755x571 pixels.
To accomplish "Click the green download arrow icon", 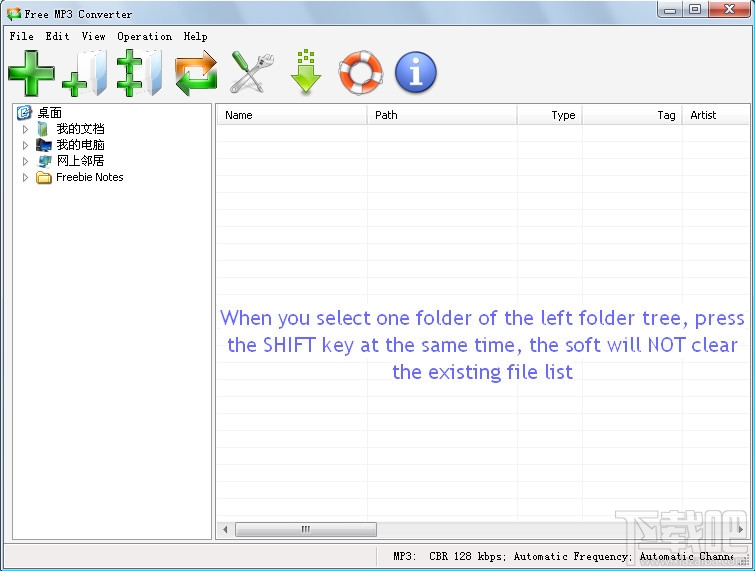I will click(306, 71).
